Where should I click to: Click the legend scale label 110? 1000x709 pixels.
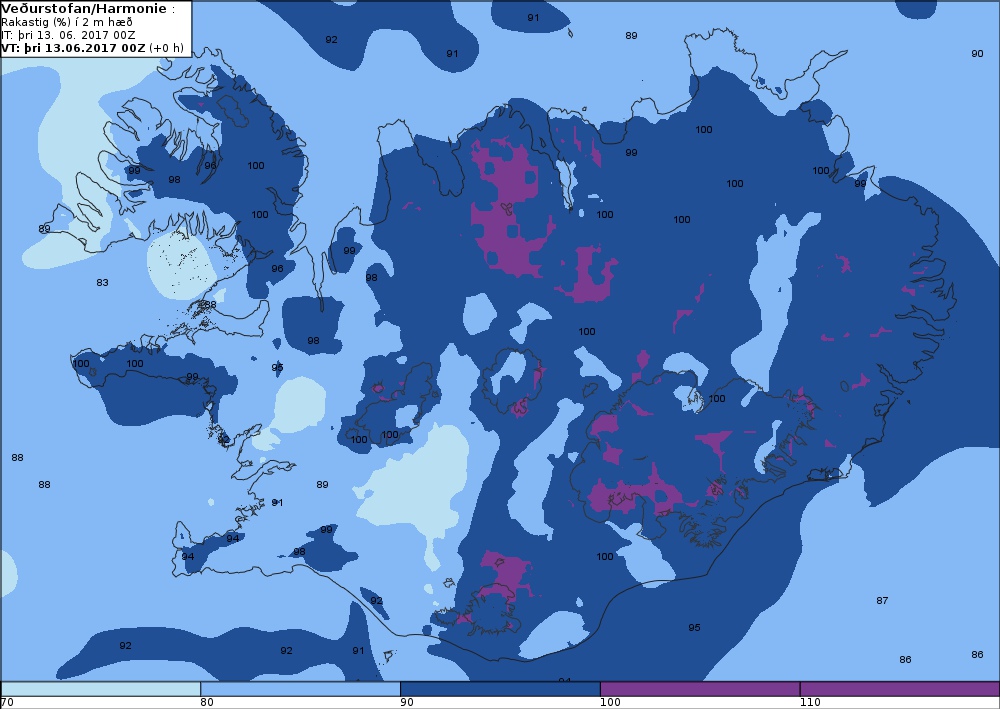[810, 703]
